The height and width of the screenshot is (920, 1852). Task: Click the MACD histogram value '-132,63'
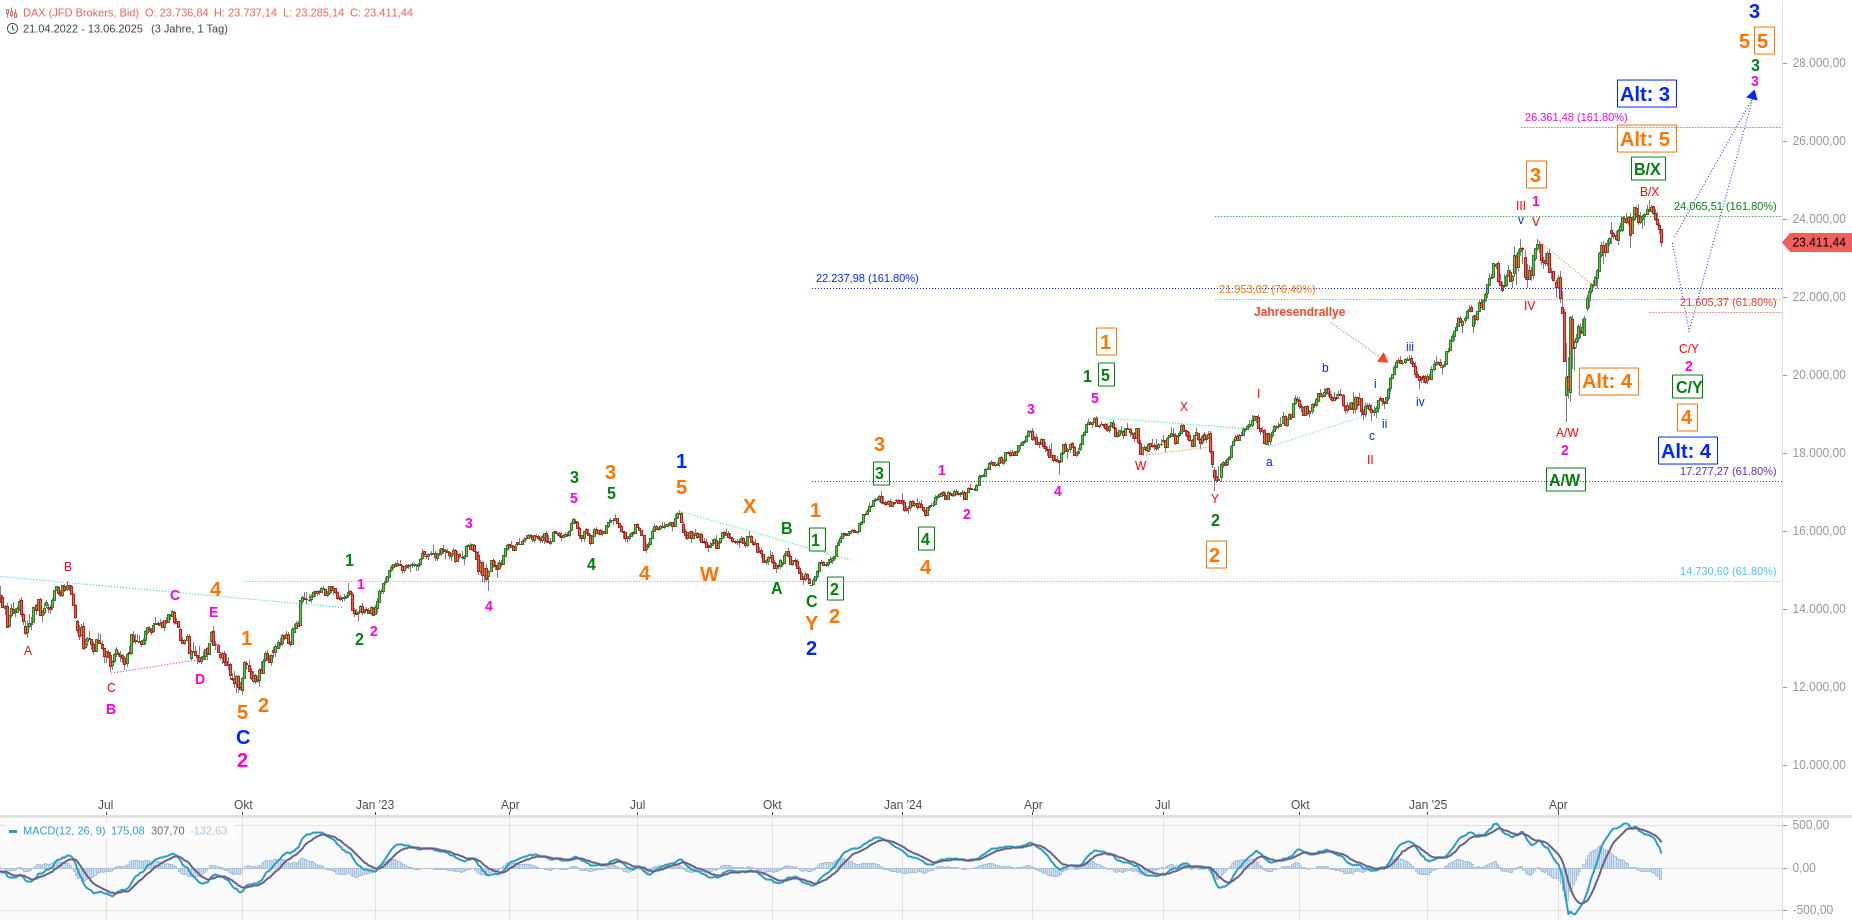pos(209,831)
